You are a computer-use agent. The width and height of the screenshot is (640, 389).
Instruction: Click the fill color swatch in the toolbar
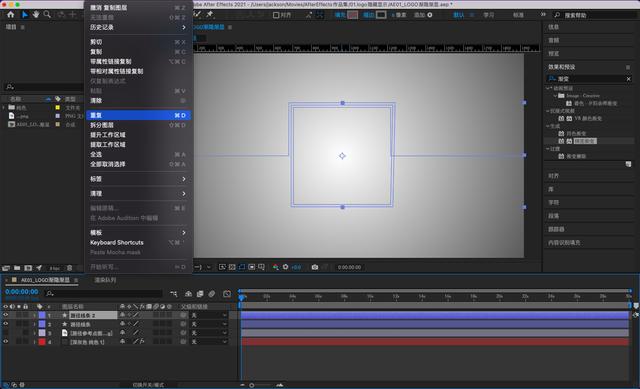pos(353,15)
